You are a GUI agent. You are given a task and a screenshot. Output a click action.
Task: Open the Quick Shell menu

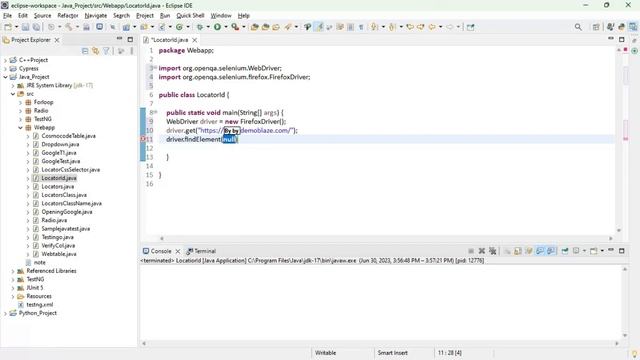tap(190, 16)
